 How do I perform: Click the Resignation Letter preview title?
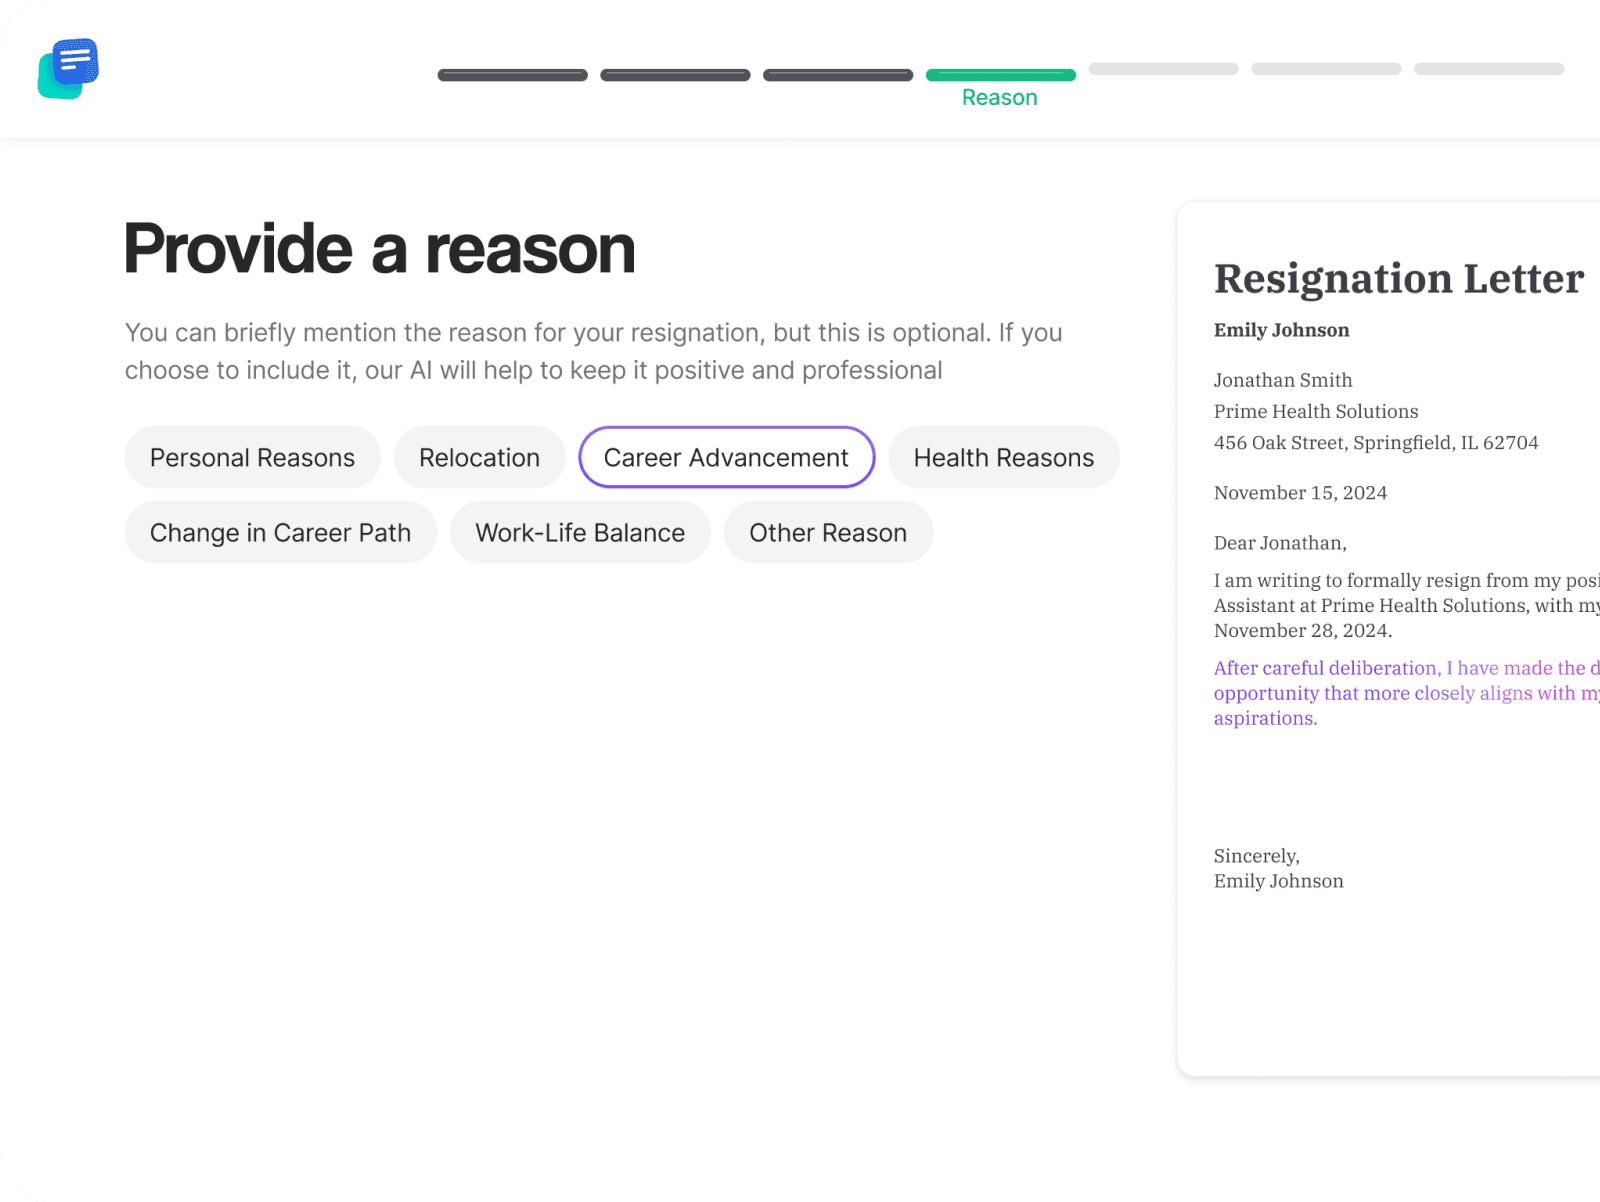click(x=1398, y=279)
